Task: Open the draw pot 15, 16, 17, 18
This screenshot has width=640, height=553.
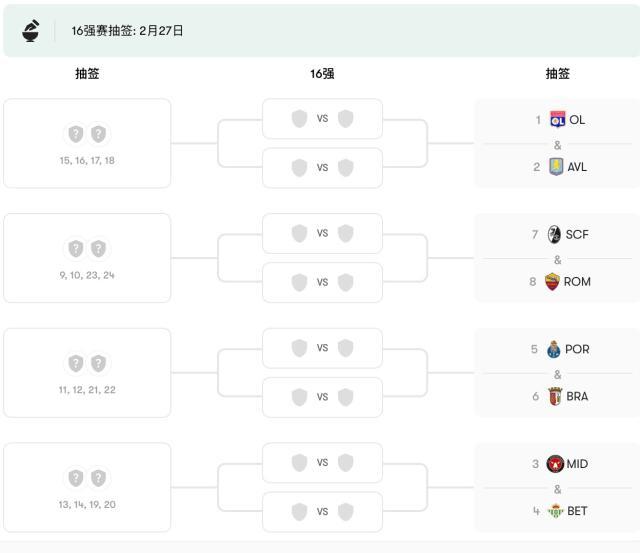Action: tap(87, 143)
